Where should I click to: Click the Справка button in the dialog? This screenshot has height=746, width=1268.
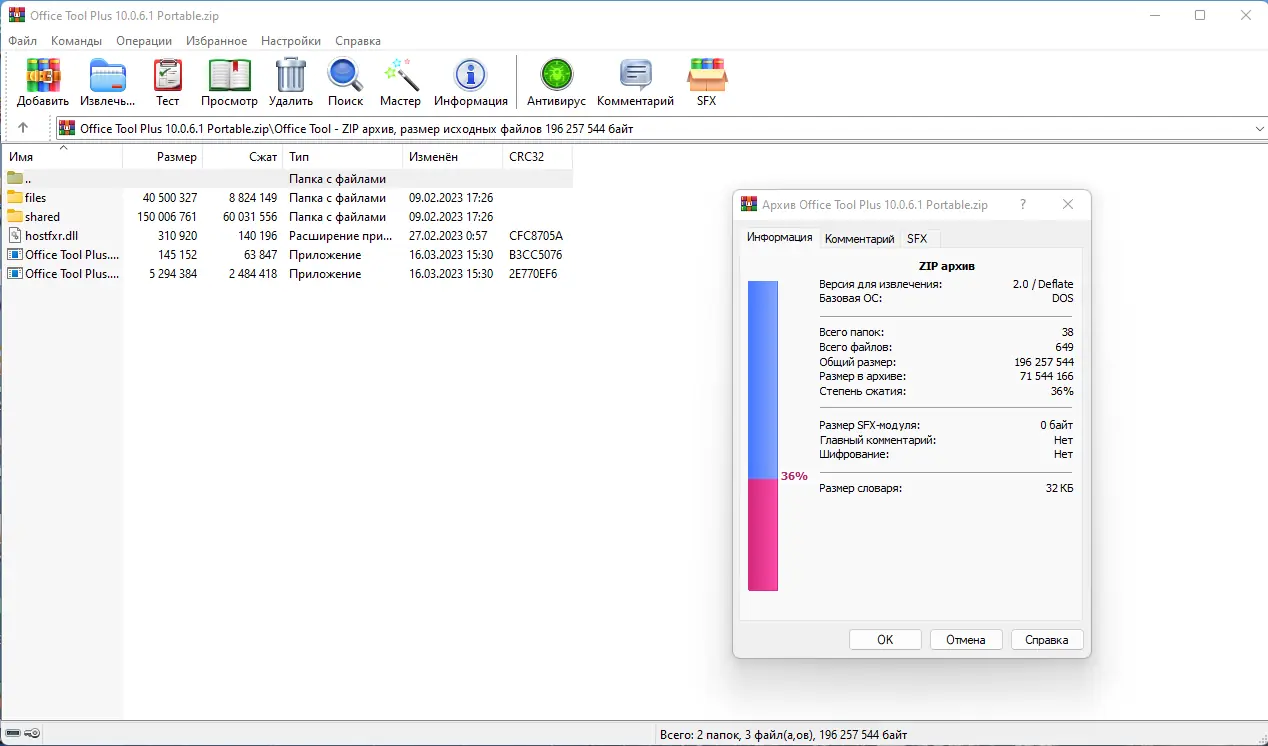(x=1046, y=639)
